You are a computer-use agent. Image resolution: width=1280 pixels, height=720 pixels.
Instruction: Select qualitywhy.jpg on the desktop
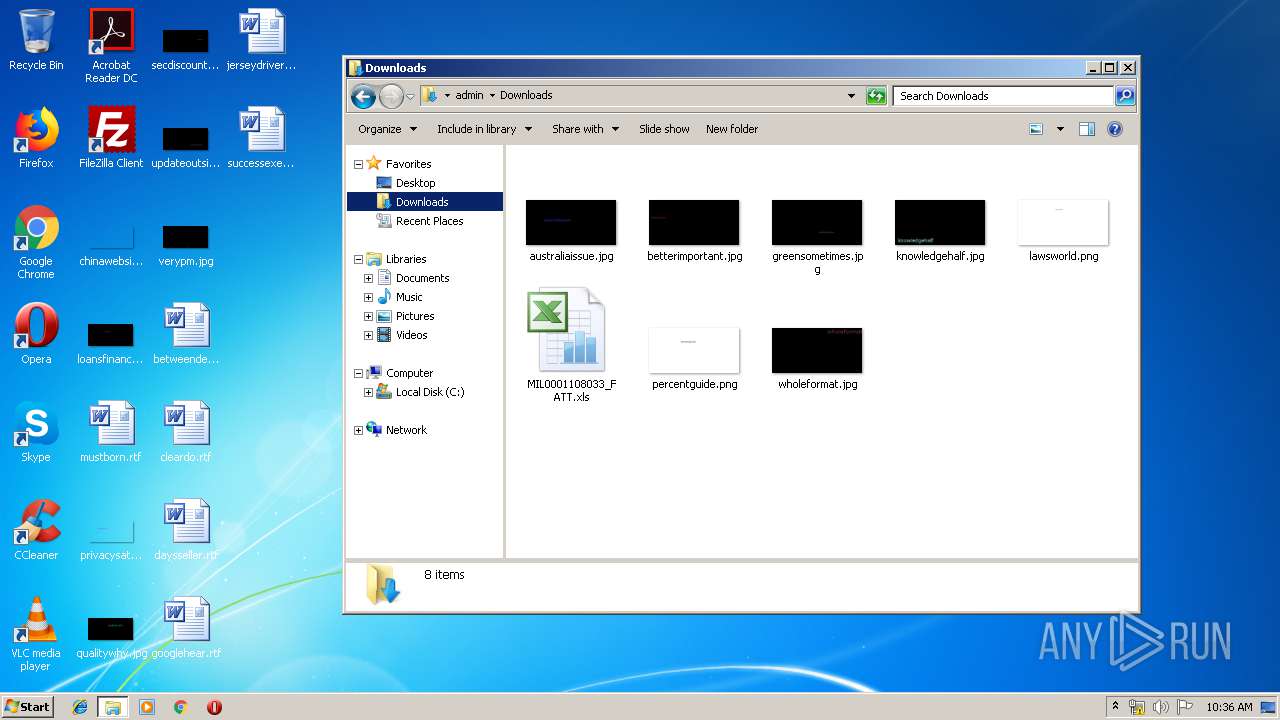coord(111,637)
